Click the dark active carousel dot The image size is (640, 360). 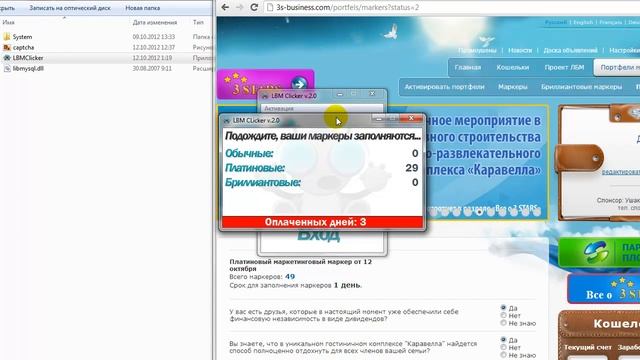[480, 212]
